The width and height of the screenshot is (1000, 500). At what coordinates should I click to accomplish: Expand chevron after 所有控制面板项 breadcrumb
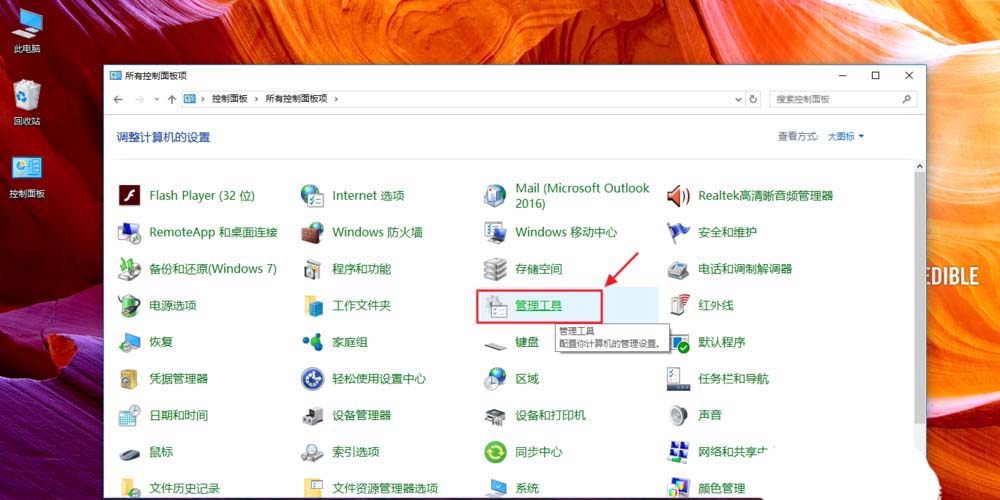coord(336,99)
